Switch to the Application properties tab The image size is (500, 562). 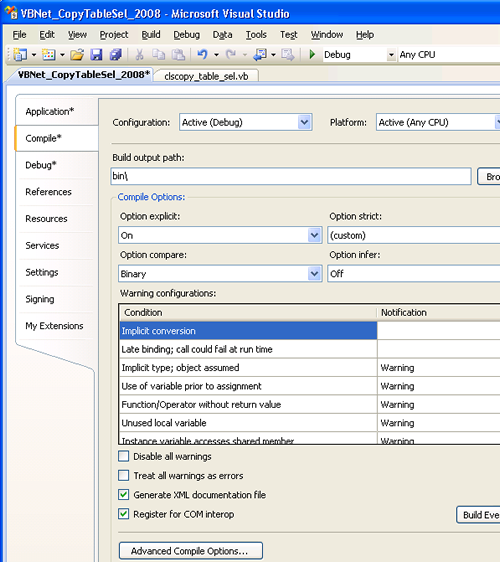point(57,111)
